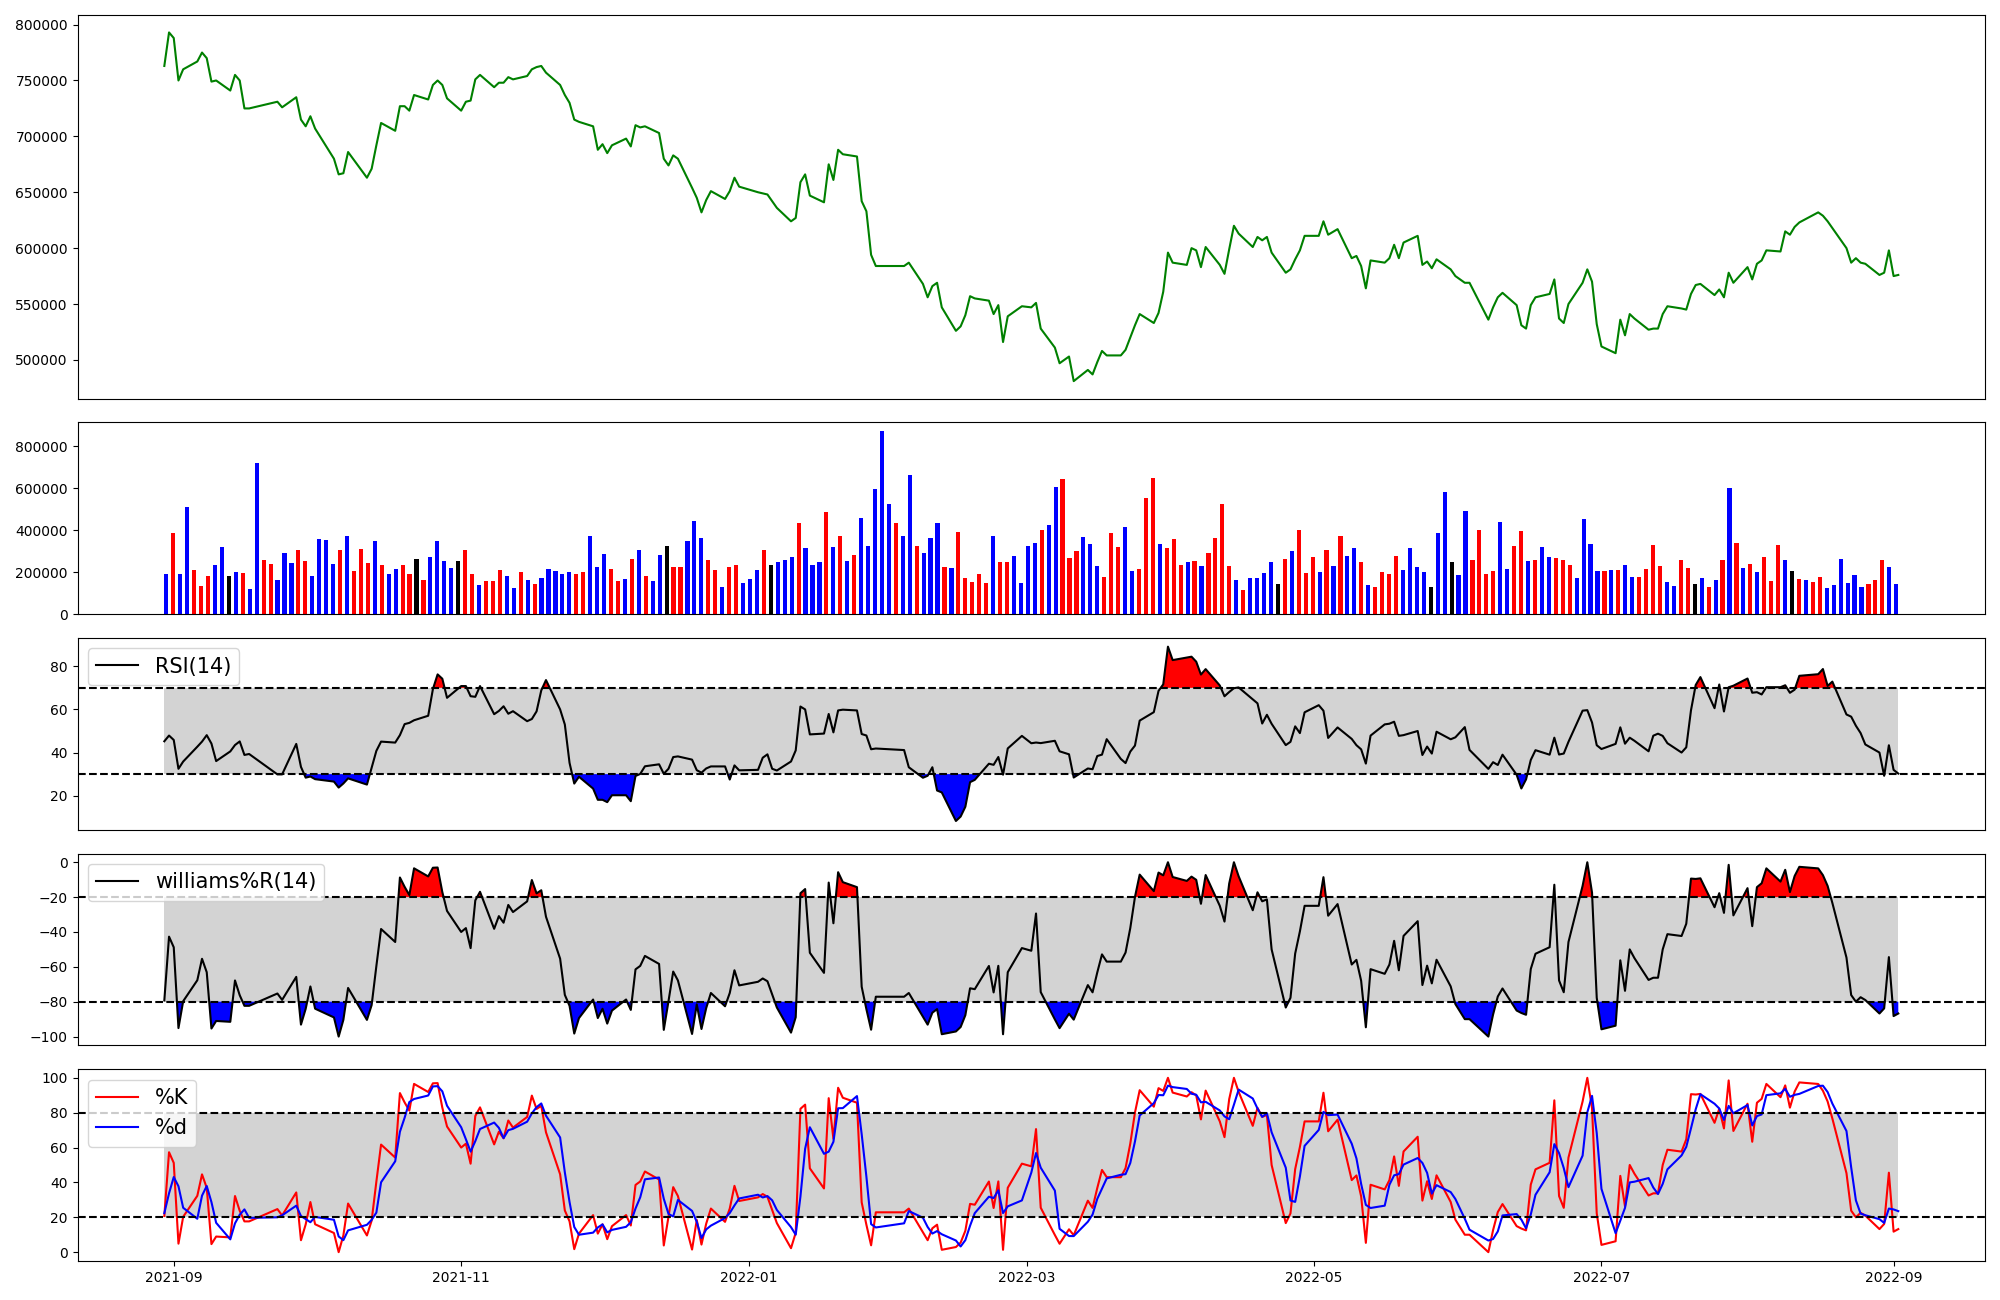Screen dimensions: 2000x1300
Task: Click the 2021-11 x-axis date label
Action: tap(461, 1277)
